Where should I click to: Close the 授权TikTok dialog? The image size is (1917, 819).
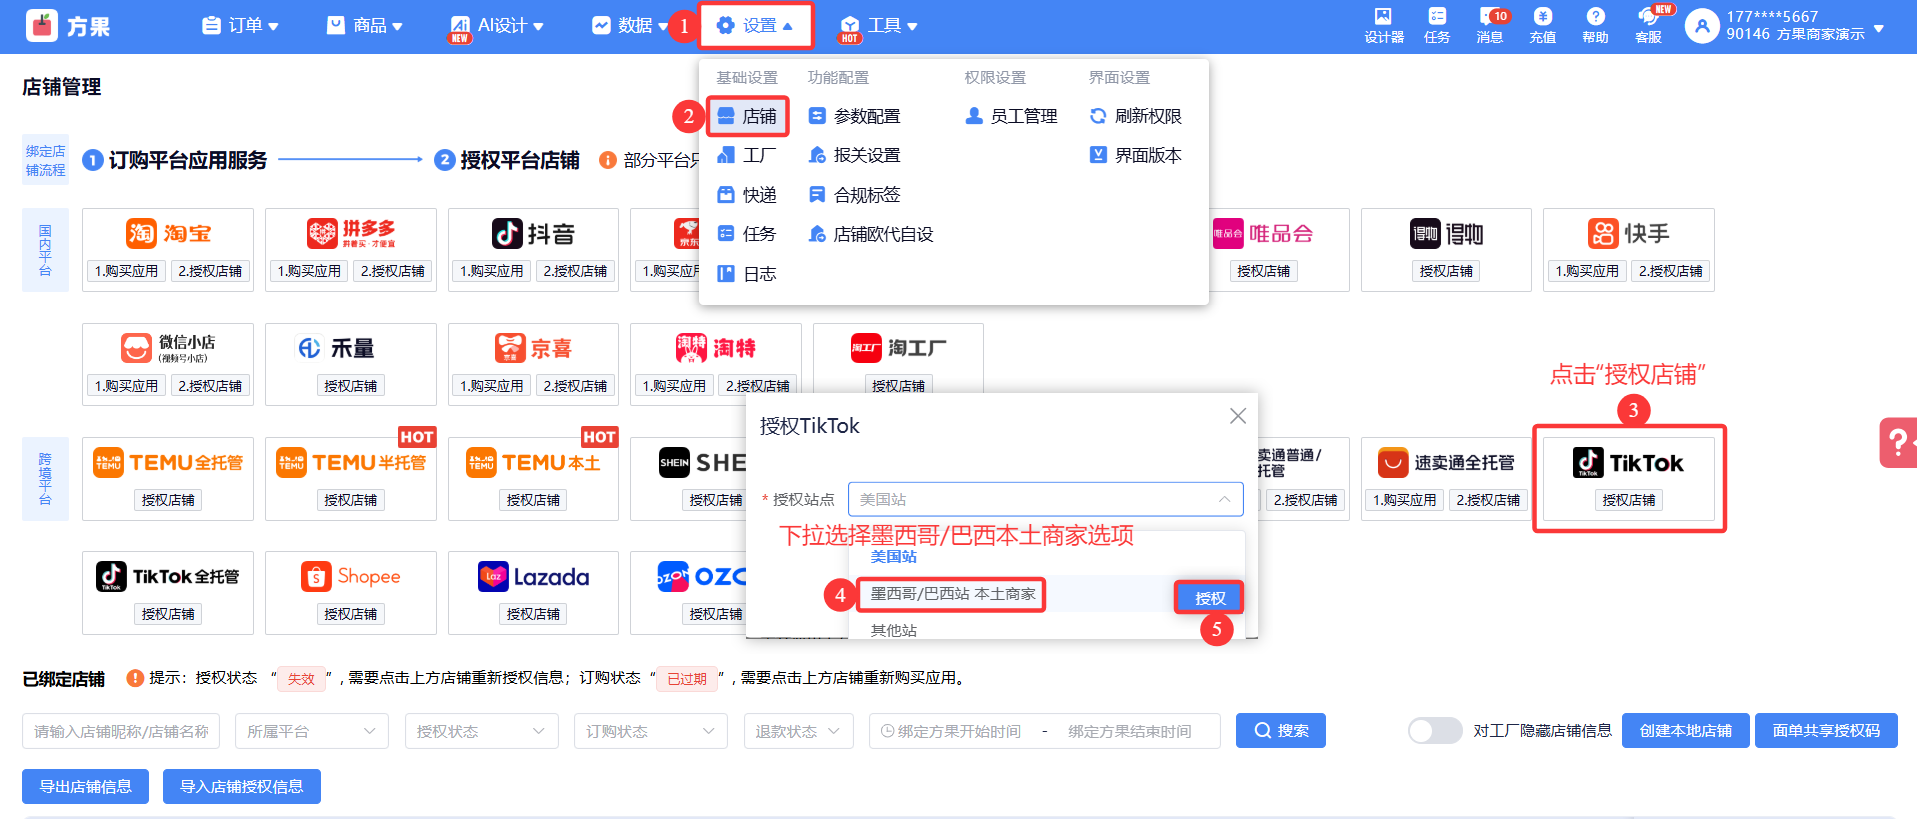pos(1237,416)
